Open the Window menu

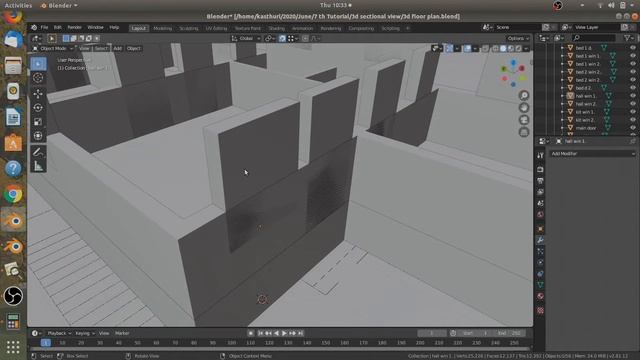pos(96,27)
